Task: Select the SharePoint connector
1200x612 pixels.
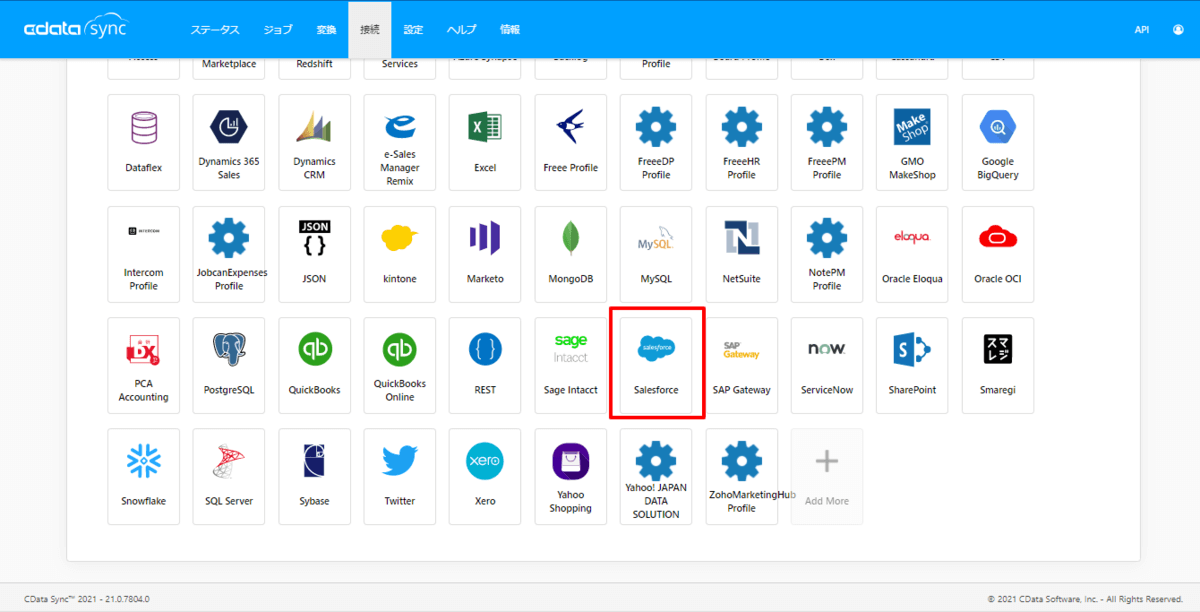Action: pyautogui.click(x=912, y=365)
